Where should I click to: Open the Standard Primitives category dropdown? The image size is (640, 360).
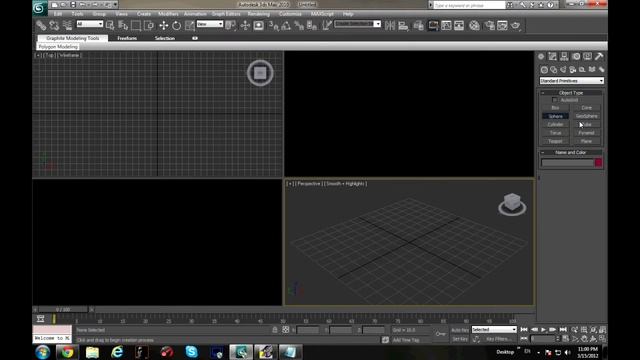click(571, 81)
